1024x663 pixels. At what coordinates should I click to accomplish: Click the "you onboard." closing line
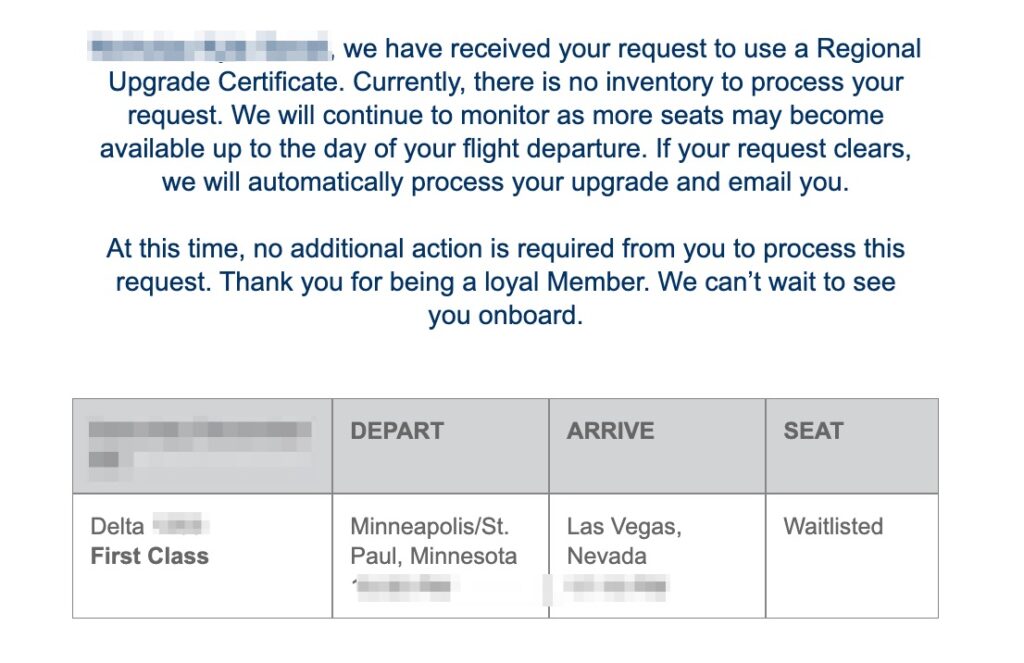tap(505, 315)
